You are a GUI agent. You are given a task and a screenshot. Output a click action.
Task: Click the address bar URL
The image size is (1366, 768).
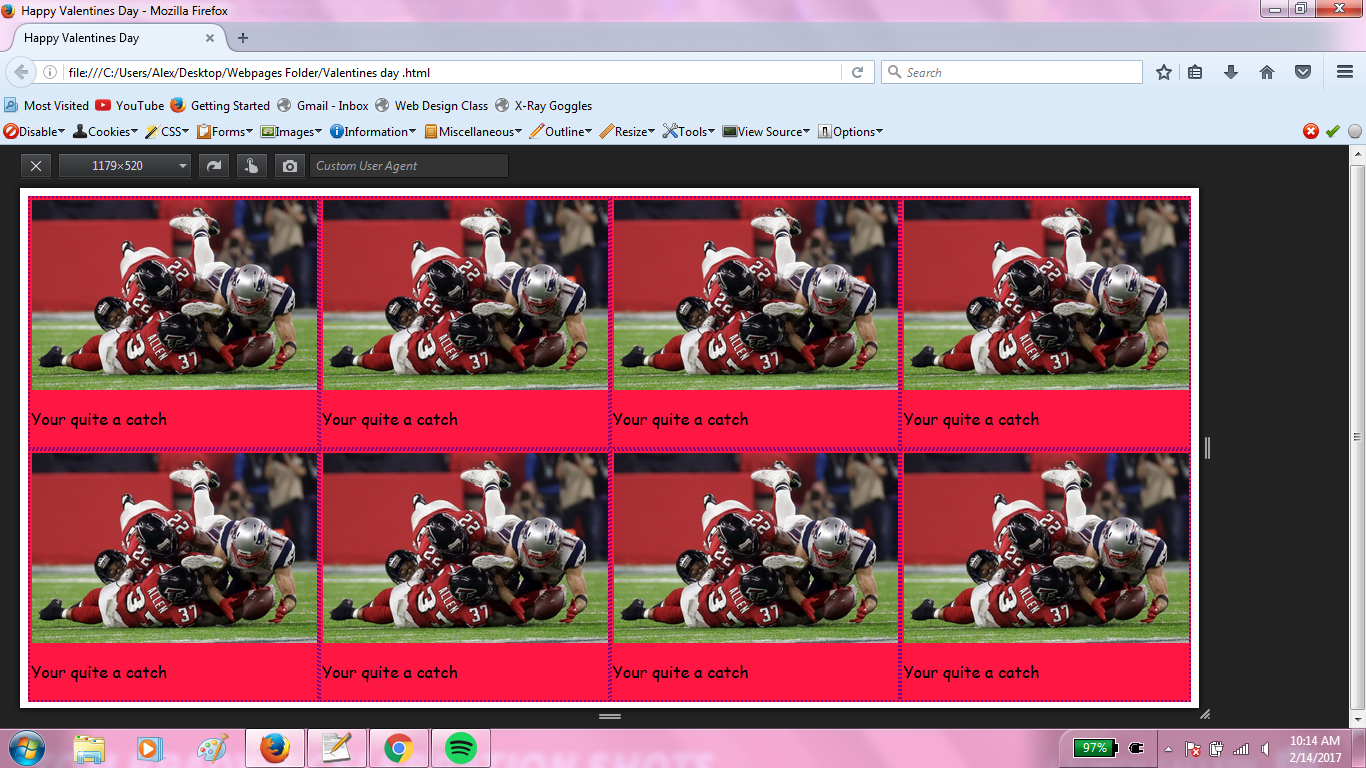point(250,73)
